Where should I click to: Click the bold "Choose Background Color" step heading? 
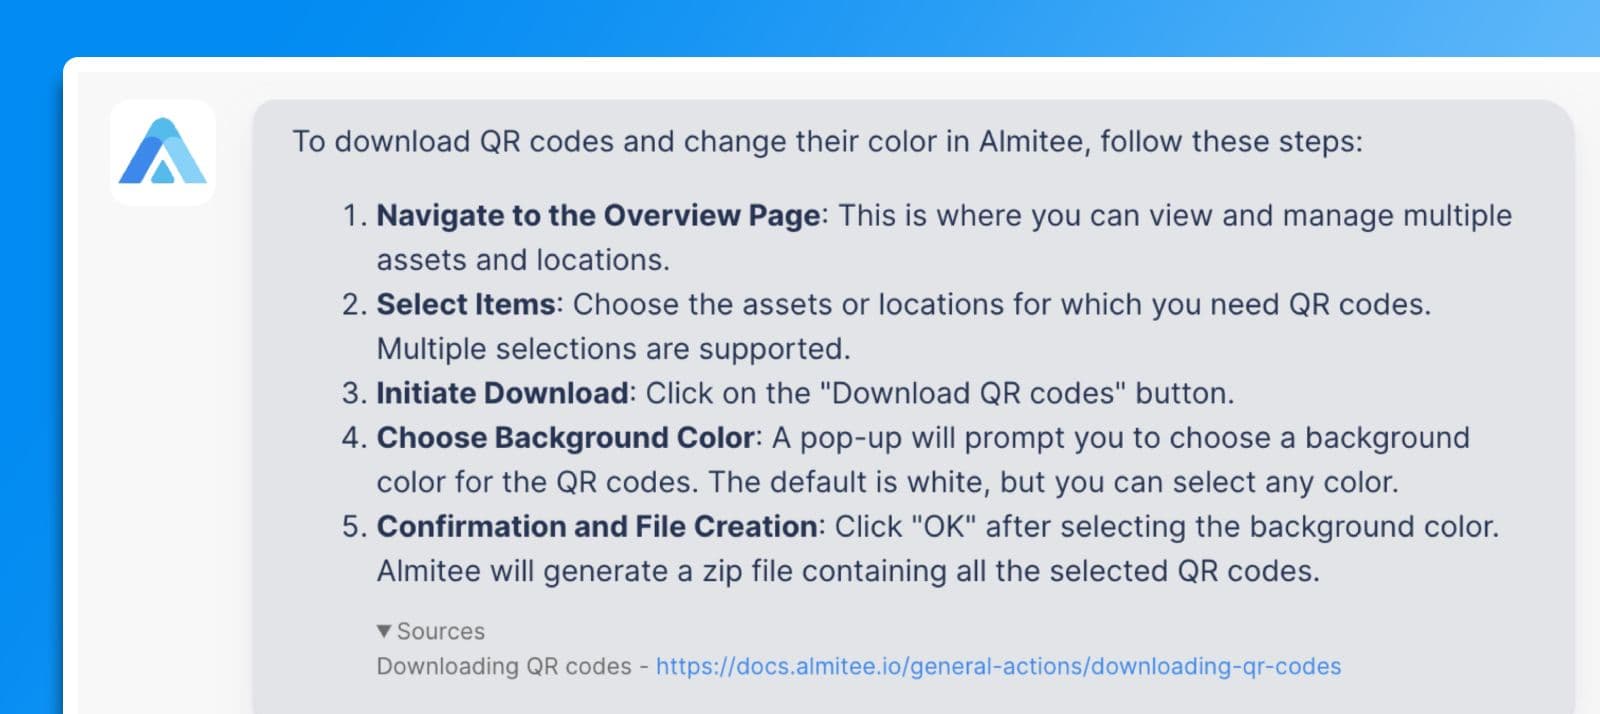click(x=565, y=437)
